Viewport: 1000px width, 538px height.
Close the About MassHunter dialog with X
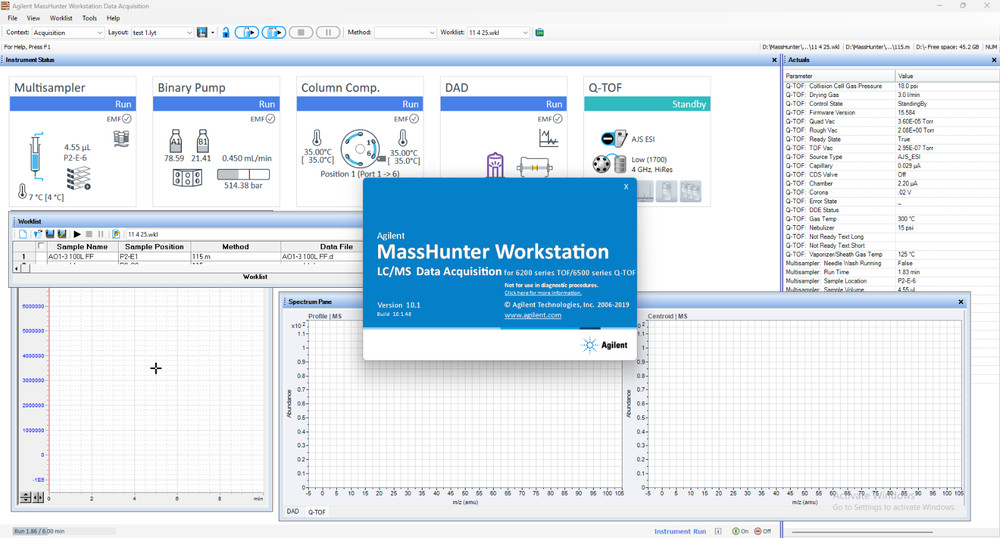[626, 187]
